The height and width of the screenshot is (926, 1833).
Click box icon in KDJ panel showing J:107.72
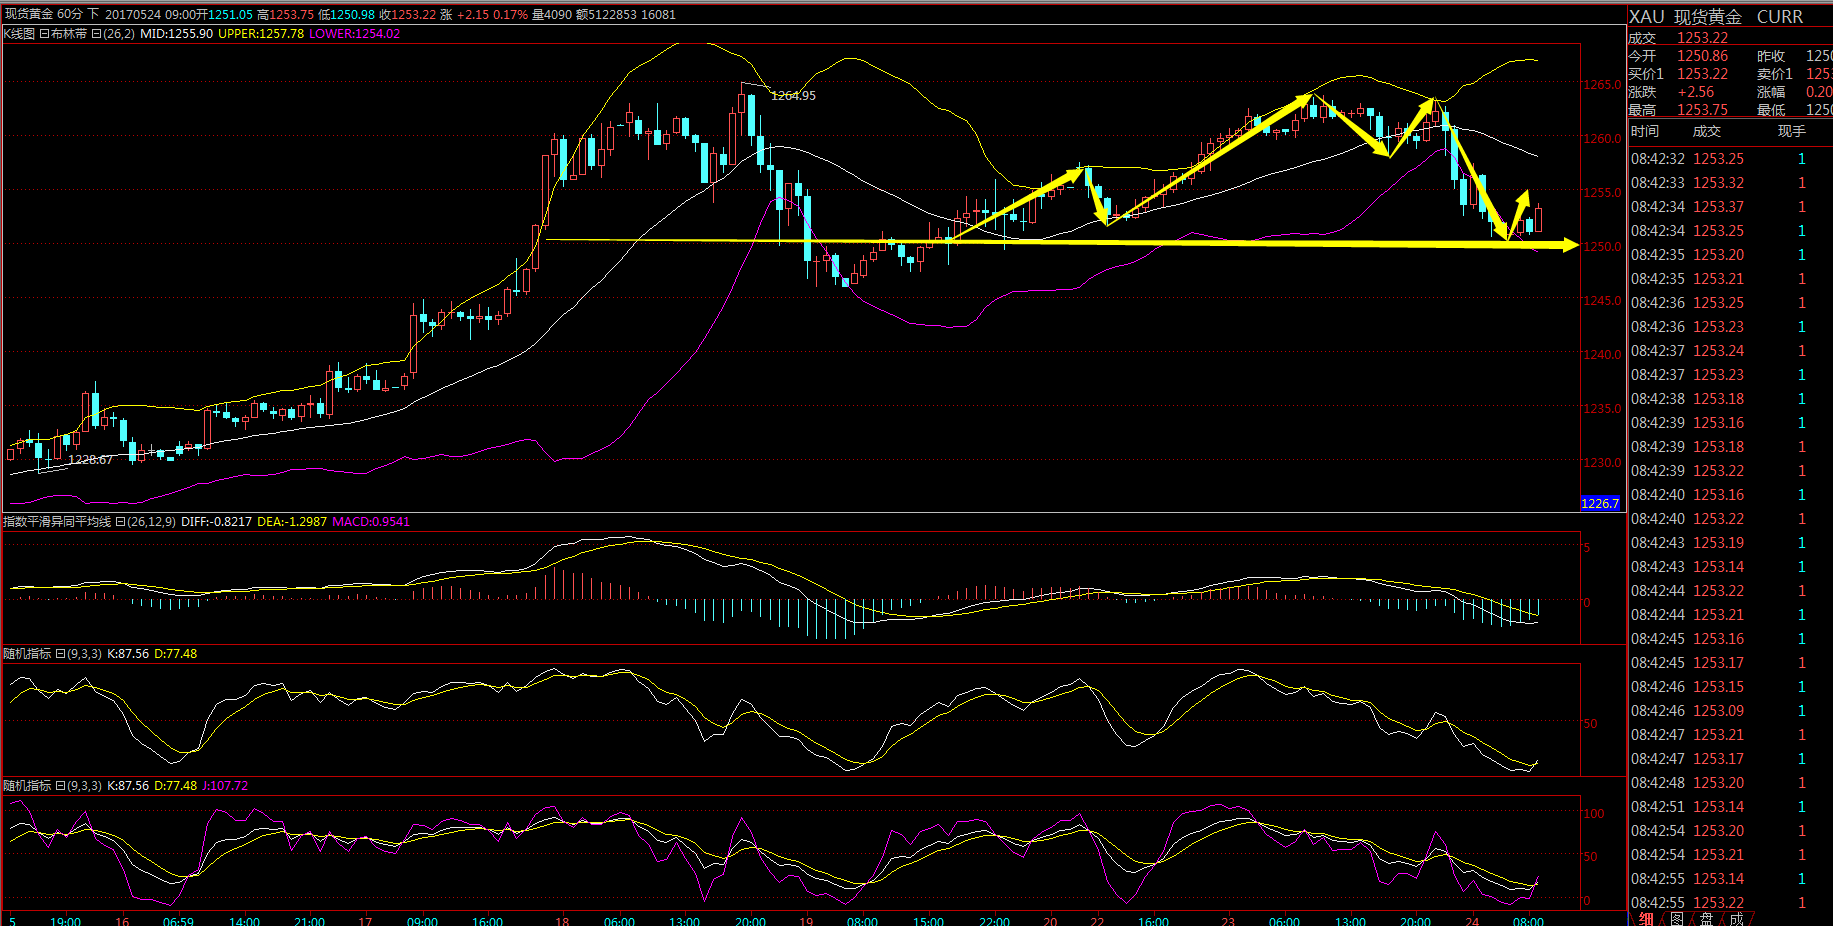[60, 786]
